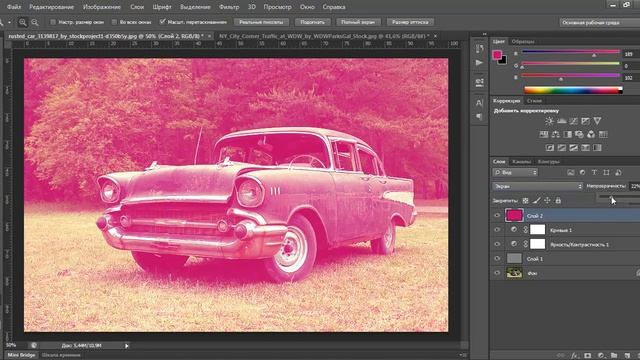Open the Paragraph panel icon
Viewport: 640px width, 360px height.
tap(479, 117)
